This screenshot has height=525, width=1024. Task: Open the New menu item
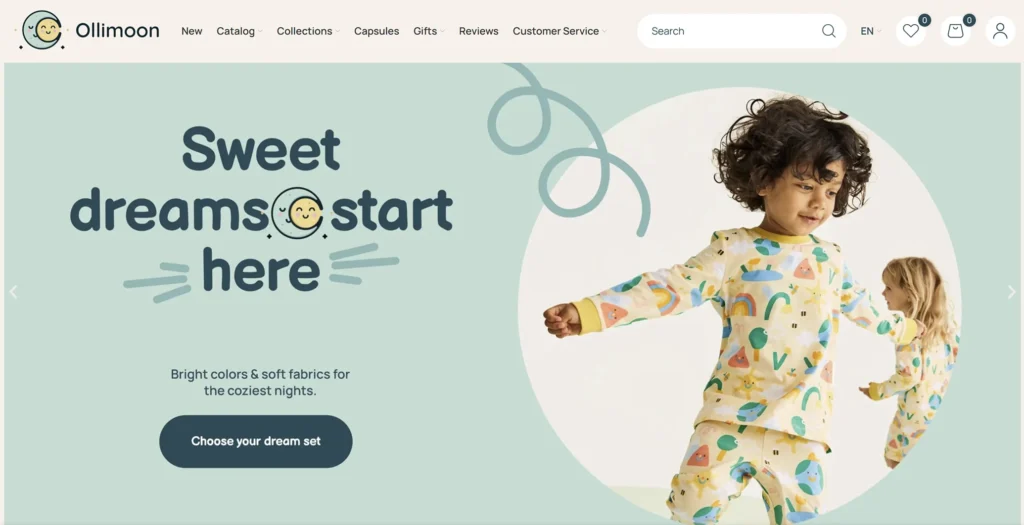click(x=191, y=31)
